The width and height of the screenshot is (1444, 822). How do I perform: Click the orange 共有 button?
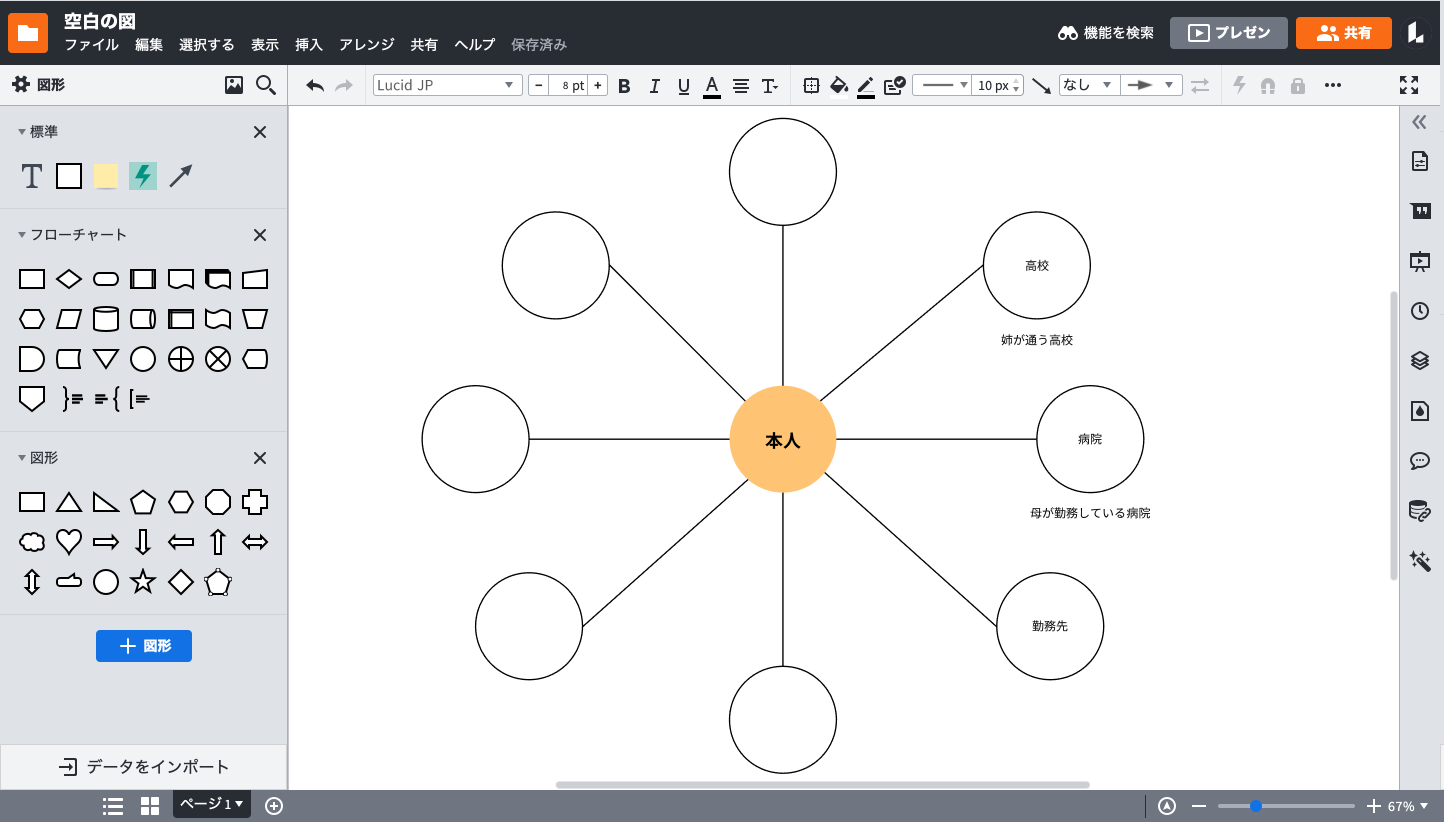coord(1344,33)
